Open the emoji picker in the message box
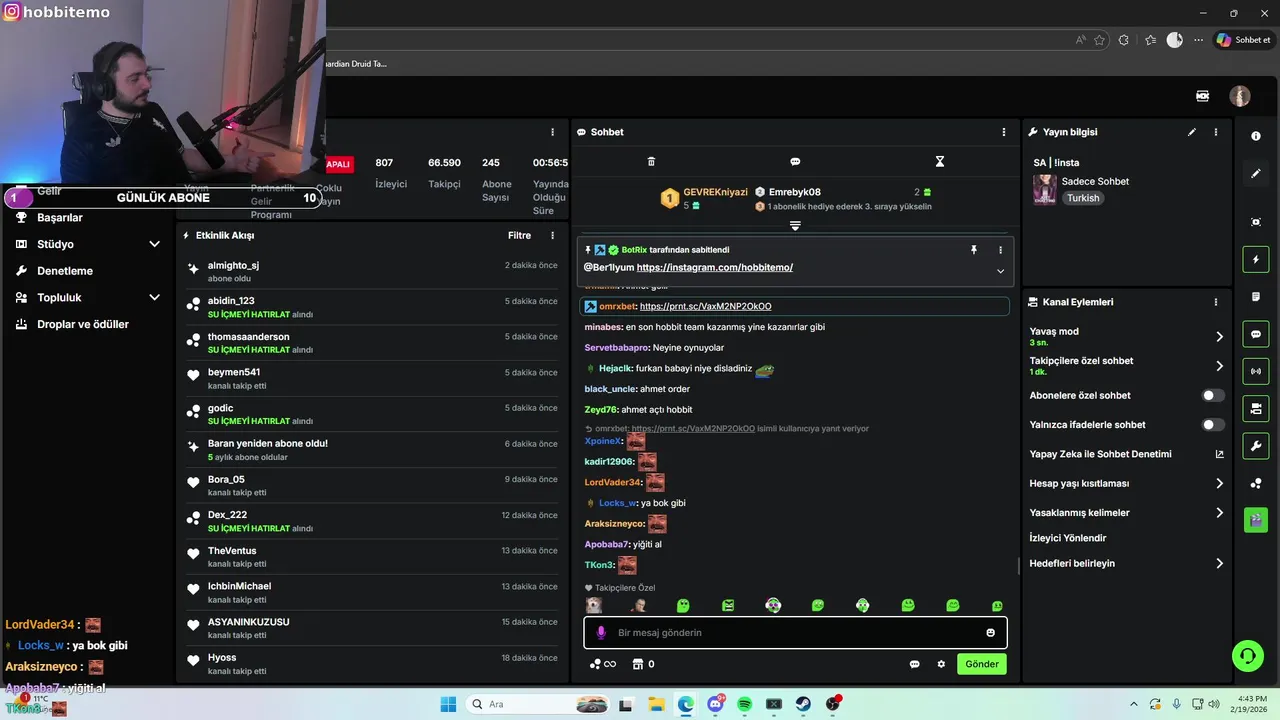This screenshot has height=720, width=1280. [x=991, y=633]
